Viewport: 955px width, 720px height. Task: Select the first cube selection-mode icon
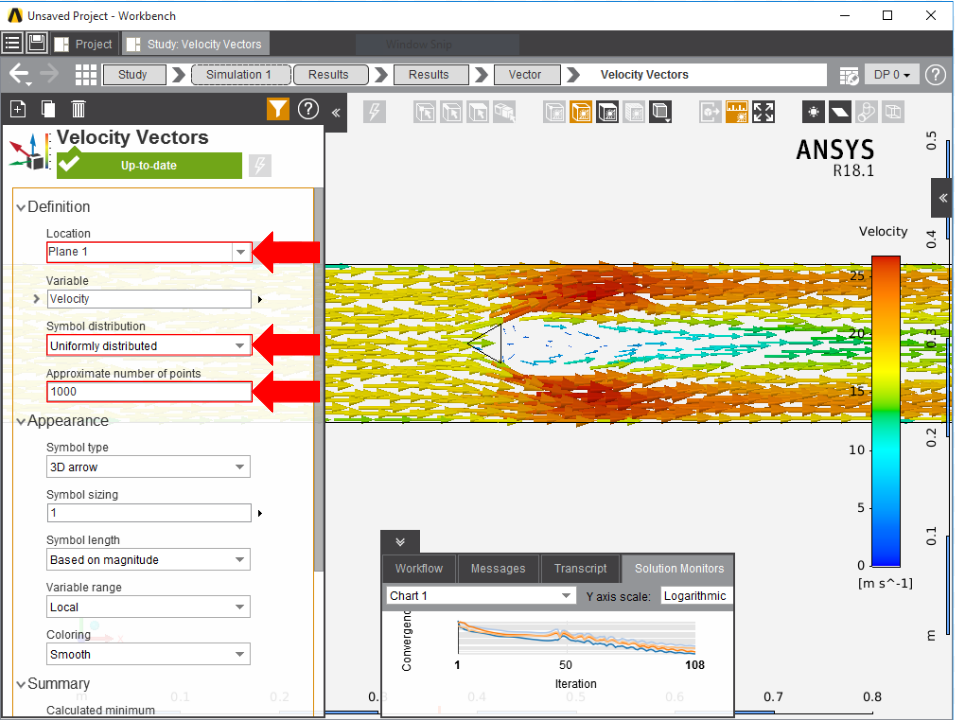pos(425,112)
